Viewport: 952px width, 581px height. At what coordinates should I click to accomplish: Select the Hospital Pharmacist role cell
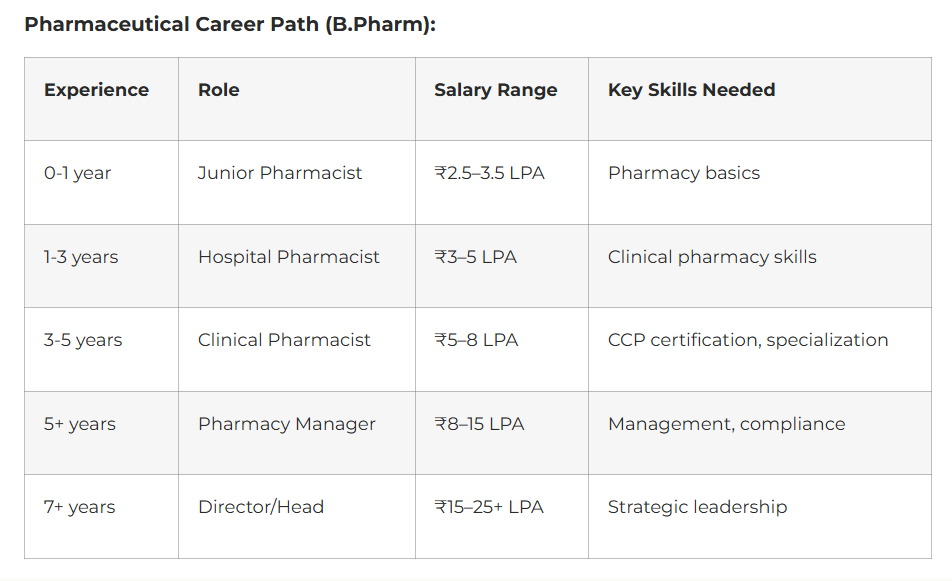coord(289,257)
